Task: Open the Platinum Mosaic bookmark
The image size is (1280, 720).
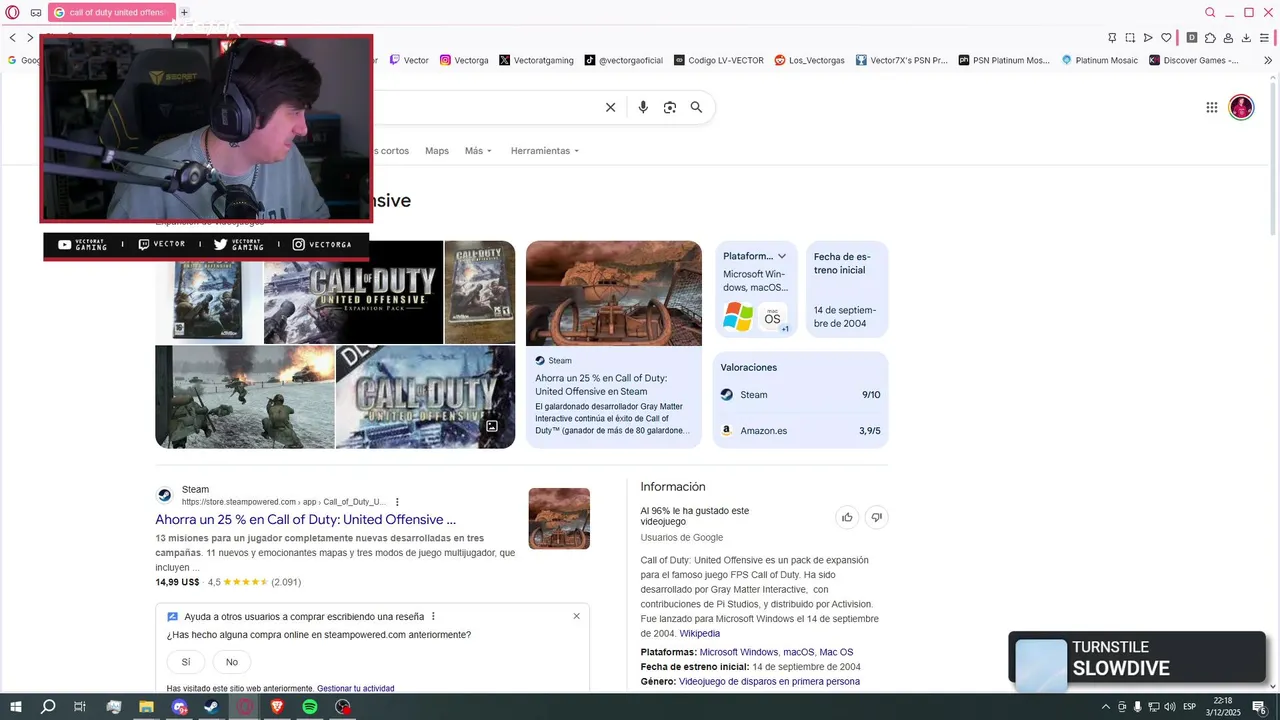Action: tap(1099, 60)
